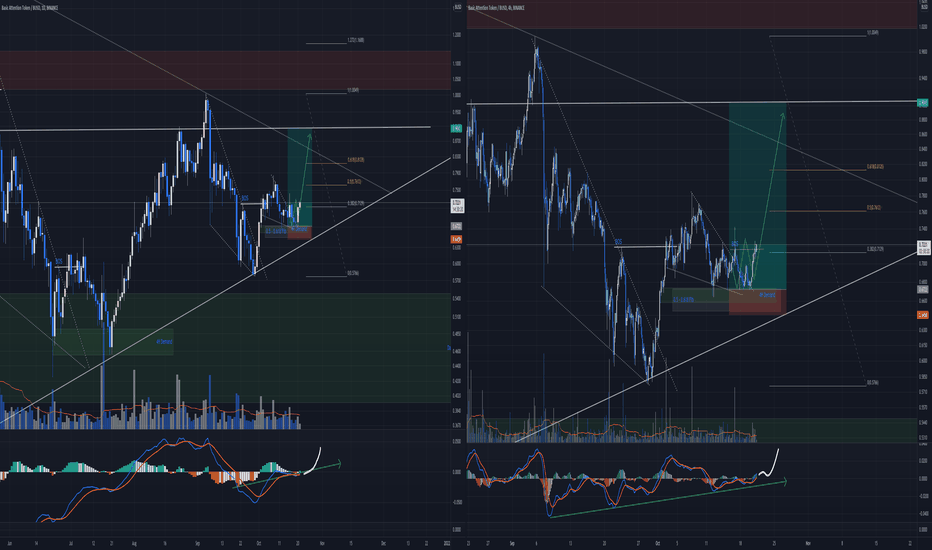932x550 pixels.
Task: Select the 0.5 Fib level label on 4h chart
Action: coord(873,208)
